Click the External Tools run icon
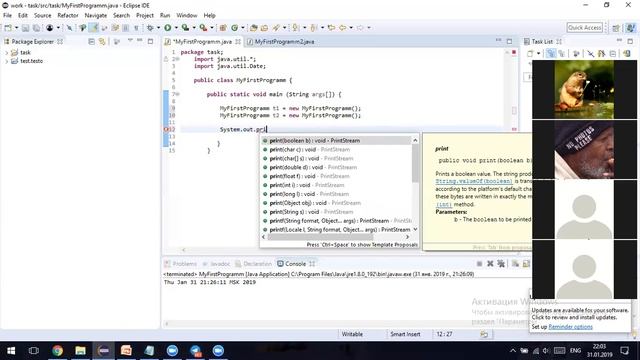This screenshot has height=360, width=640. 203,28
